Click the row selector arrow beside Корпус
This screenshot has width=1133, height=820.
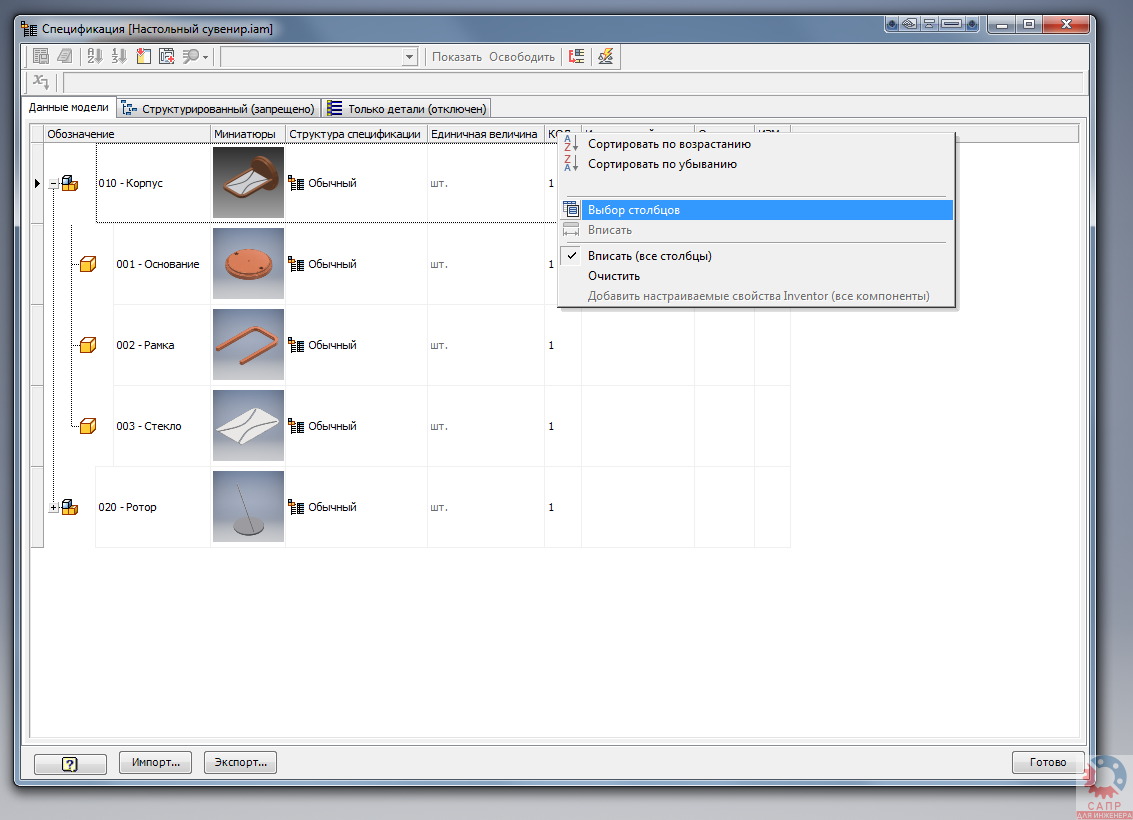coord(37,184)
